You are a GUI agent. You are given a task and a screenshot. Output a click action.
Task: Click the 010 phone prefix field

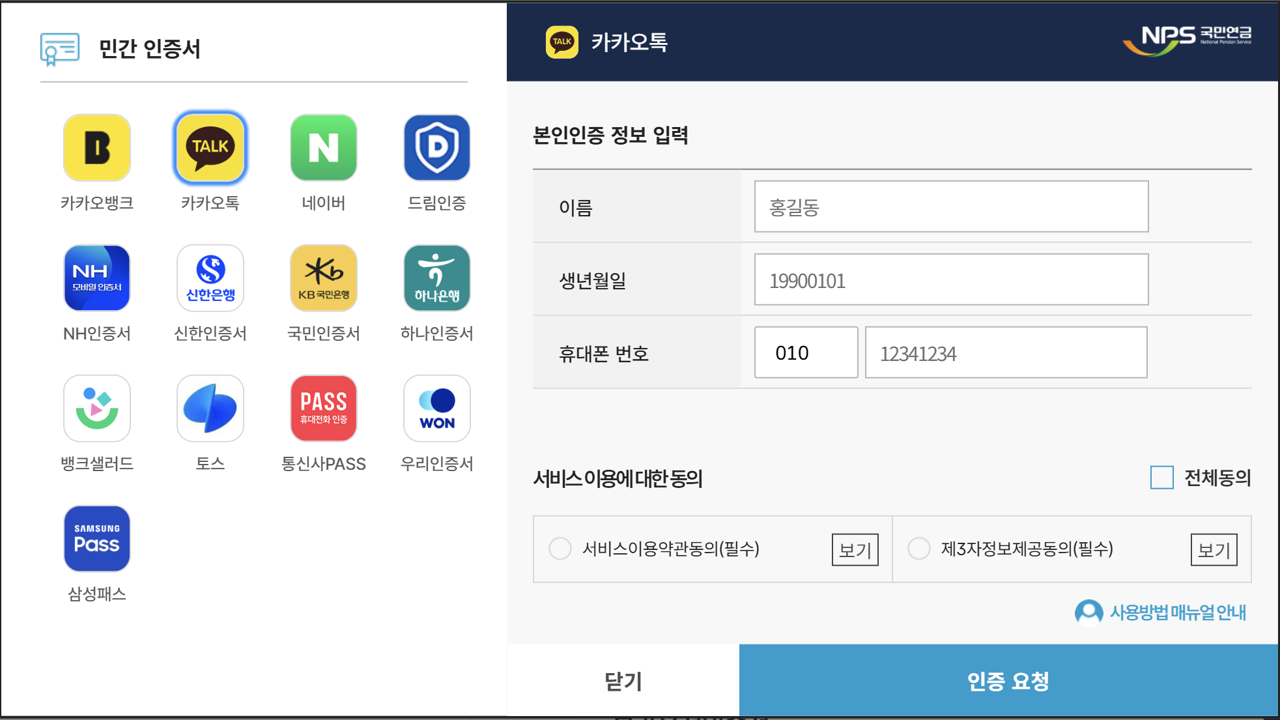point(806,352)
